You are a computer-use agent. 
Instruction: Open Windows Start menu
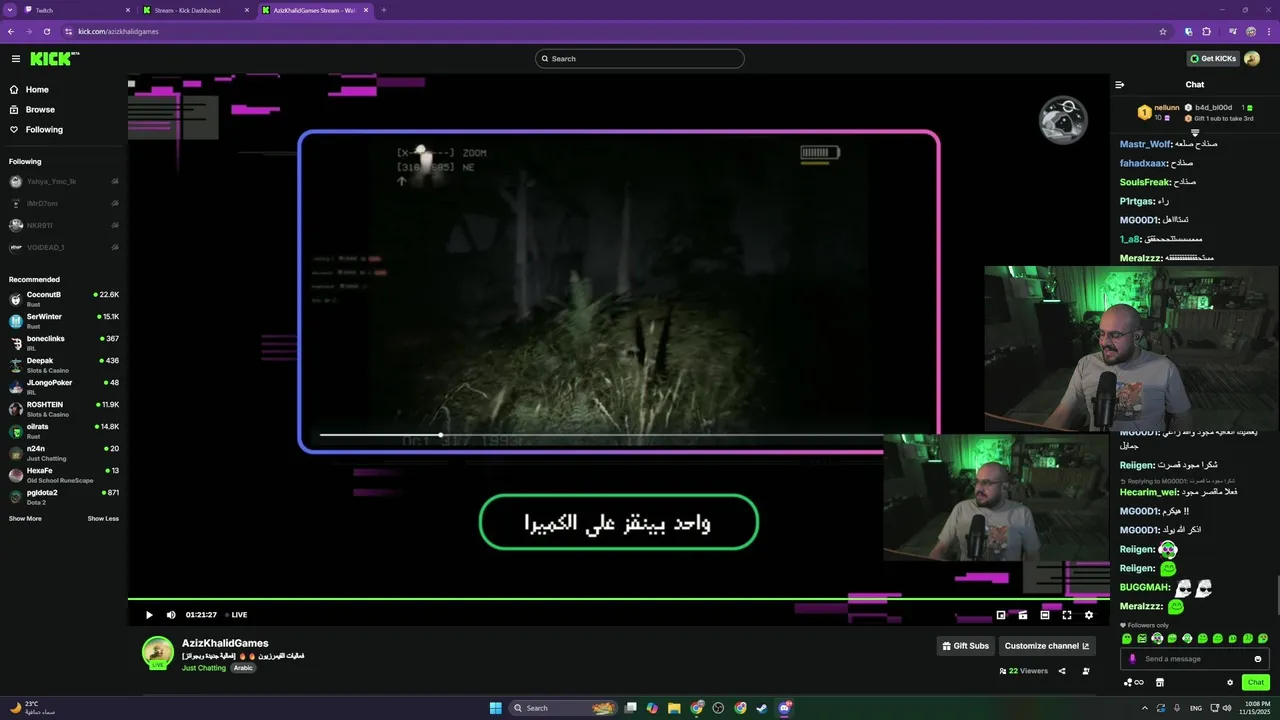tap(495, 708)
